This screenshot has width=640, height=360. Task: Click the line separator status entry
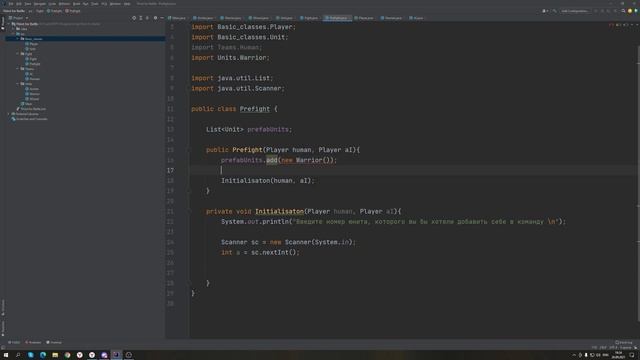coord(603,348)
